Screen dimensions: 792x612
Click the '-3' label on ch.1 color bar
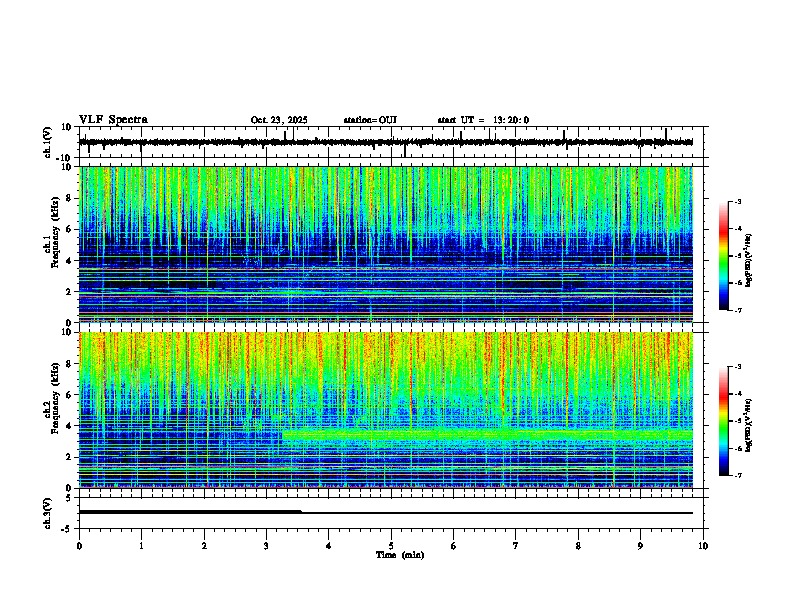coord(737,202)
